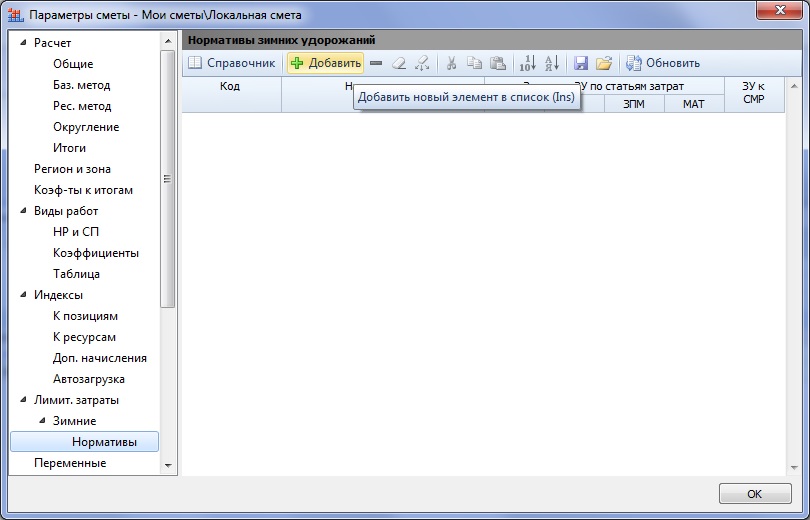The width and height of the screenshot is (810, 520).
Task: Collapse the Индексы tree node
Action: click(23, 295)
